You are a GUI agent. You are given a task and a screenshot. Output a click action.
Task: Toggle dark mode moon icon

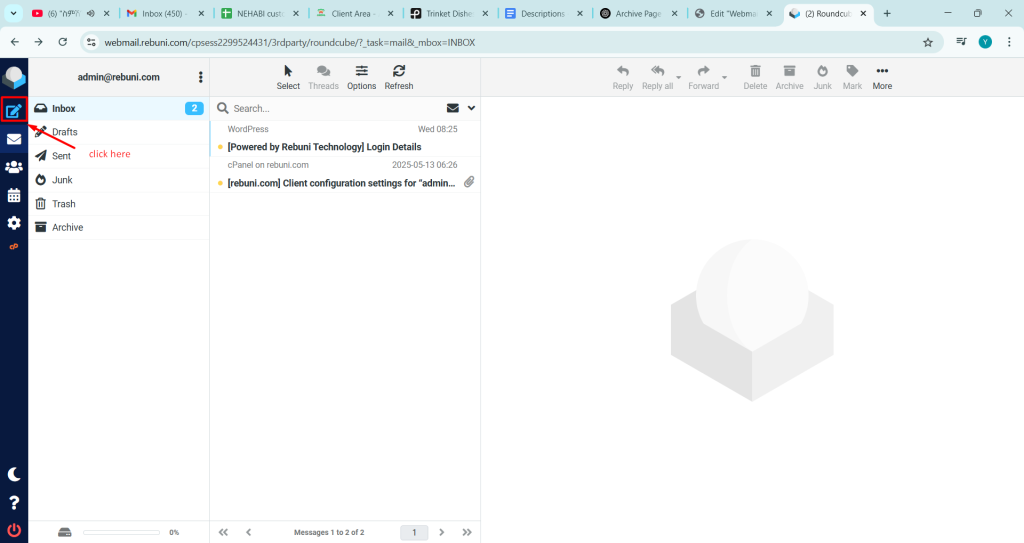(x=14, y=474)
